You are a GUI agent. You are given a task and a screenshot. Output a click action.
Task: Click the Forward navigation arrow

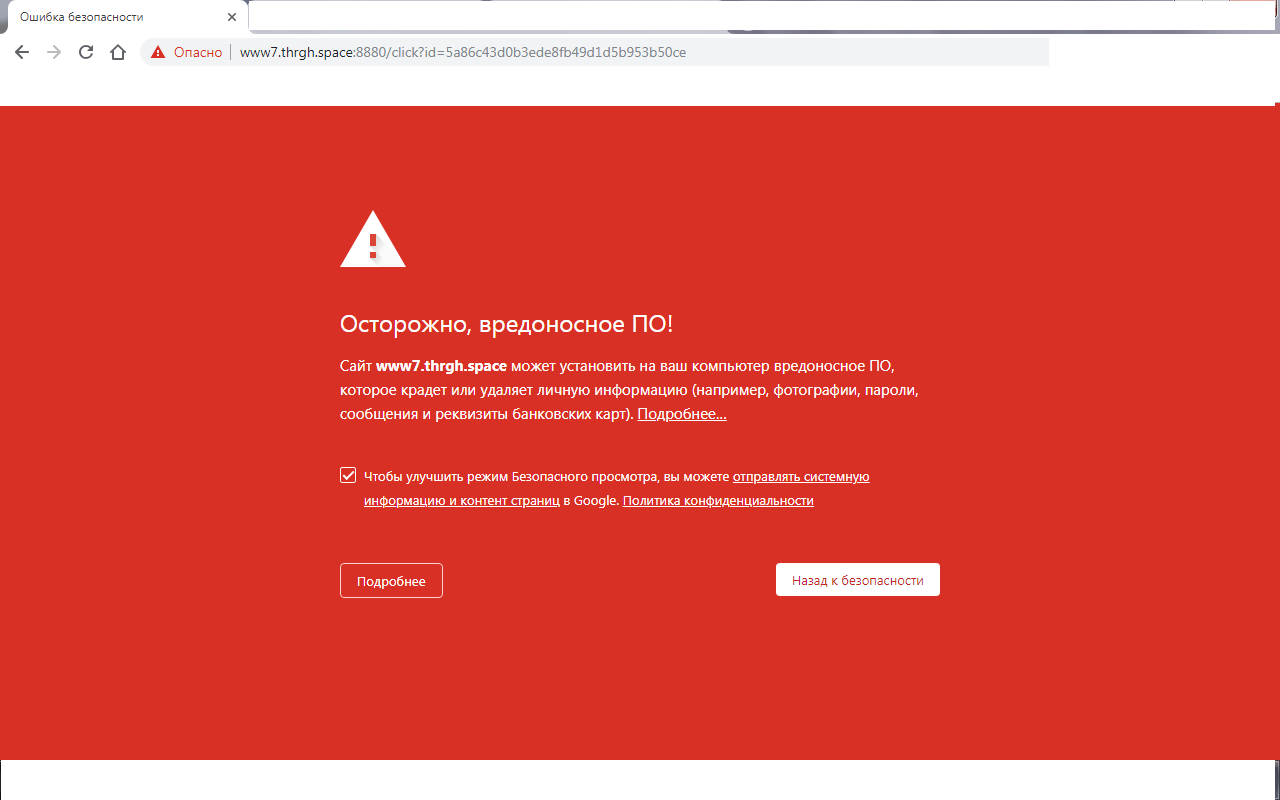click(54, 52)
